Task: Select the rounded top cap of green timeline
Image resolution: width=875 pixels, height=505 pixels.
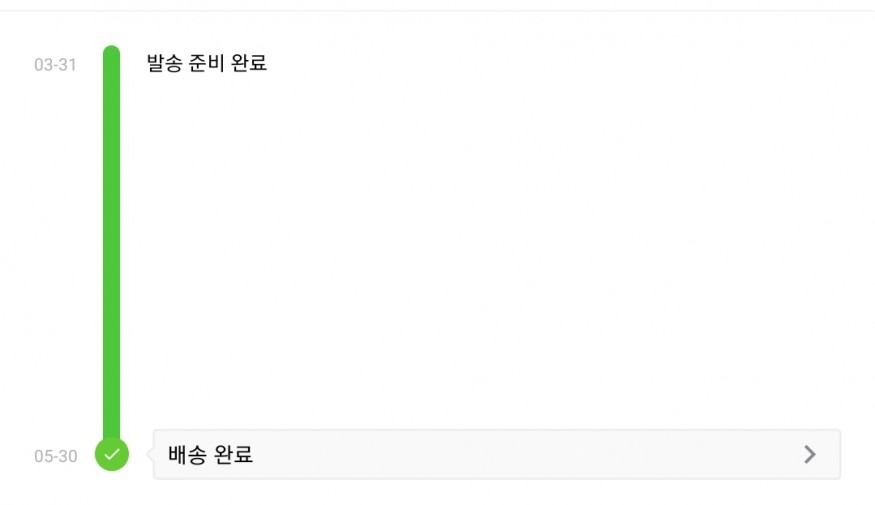Action: (x=112, y=51)
